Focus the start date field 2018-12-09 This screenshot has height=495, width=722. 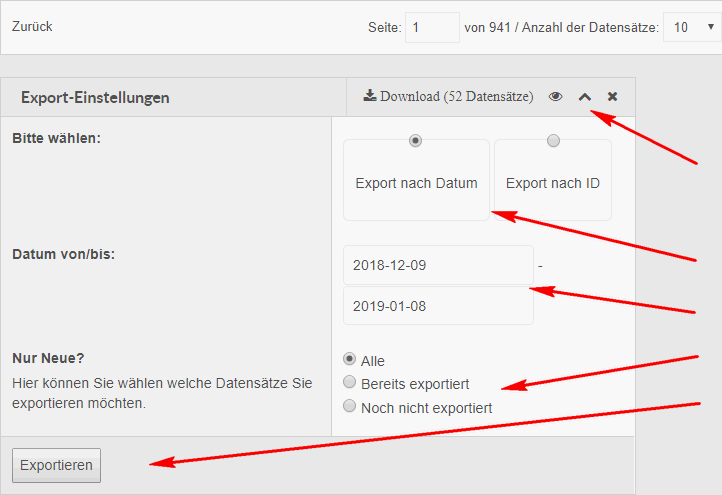coord(437,266)
